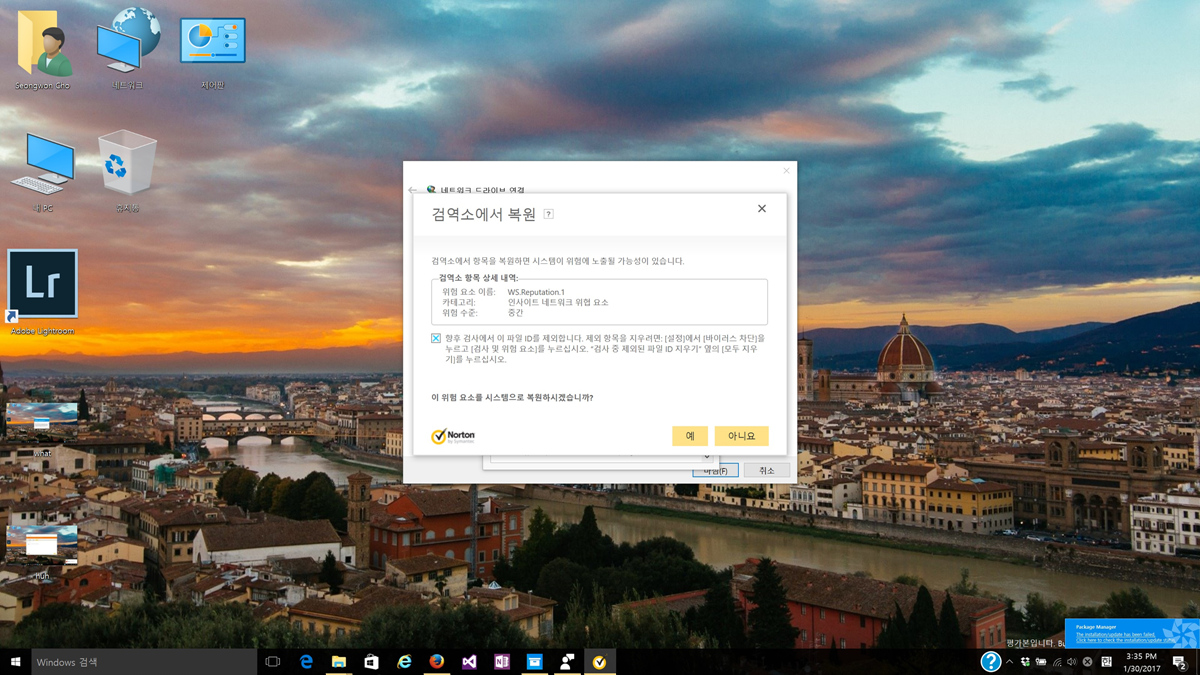1200x675 pixels.
Task: Open the help question mark icon beside the dialog title
Action: pyautogui.click(x=548, y=214)
